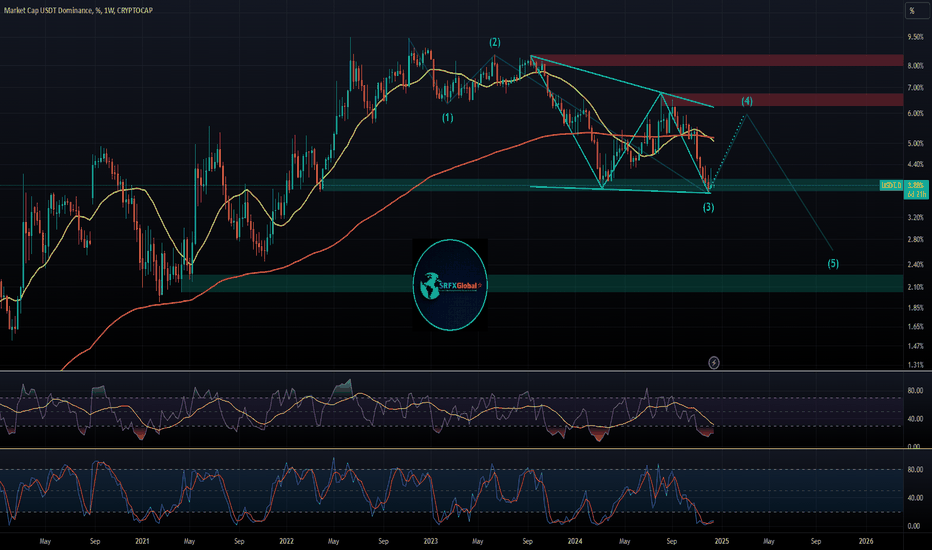Click the current 3.88% price value label
The width and height of the screenshot is (932, 550).
tap(915, 186)
